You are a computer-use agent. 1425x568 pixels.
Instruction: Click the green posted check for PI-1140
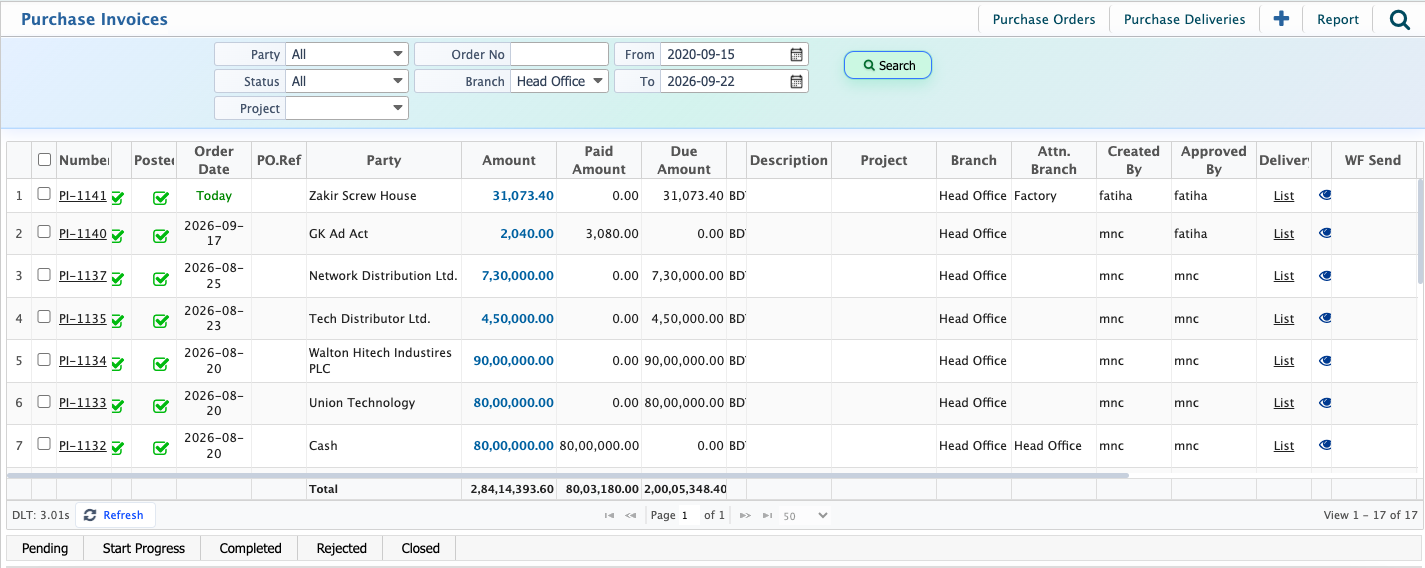pyautogui.click(x=160, y=236)
